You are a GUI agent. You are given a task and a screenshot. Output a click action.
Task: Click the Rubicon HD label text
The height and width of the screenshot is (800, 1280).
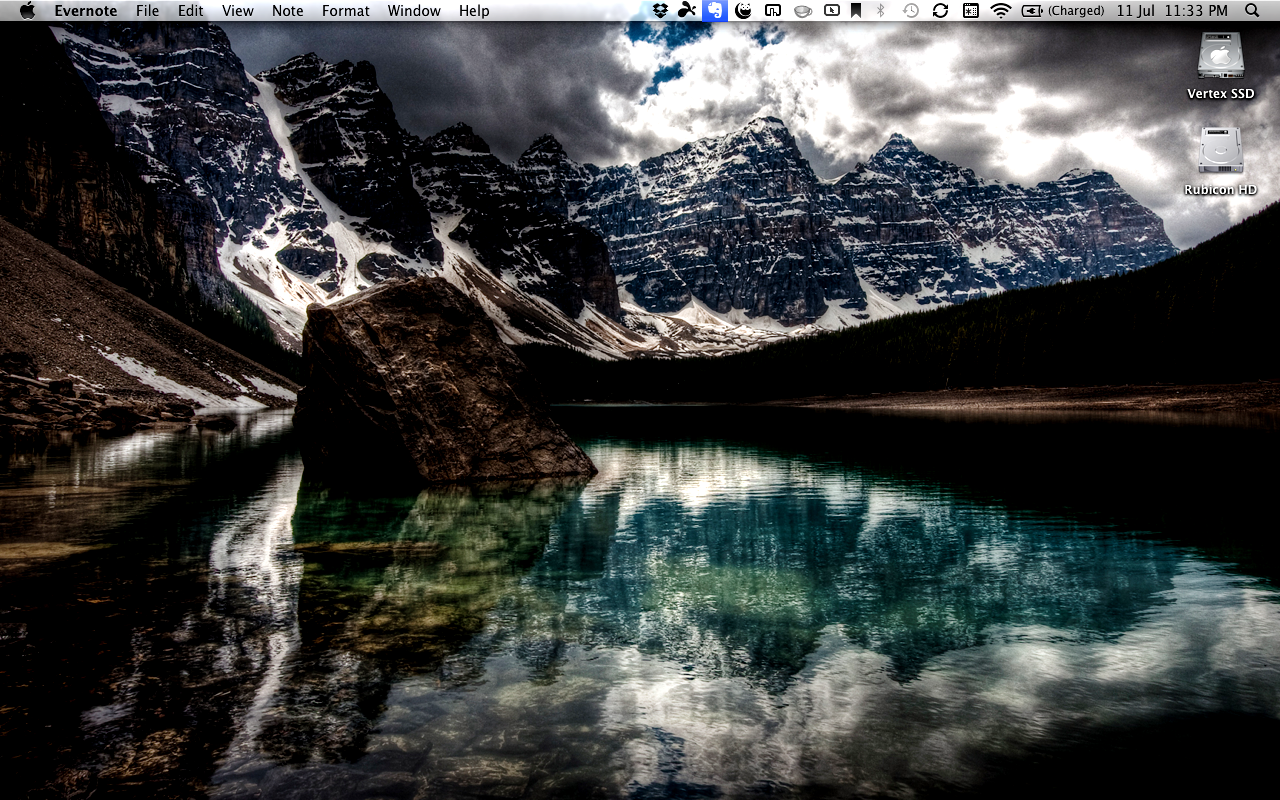(x=1221, y=190)
